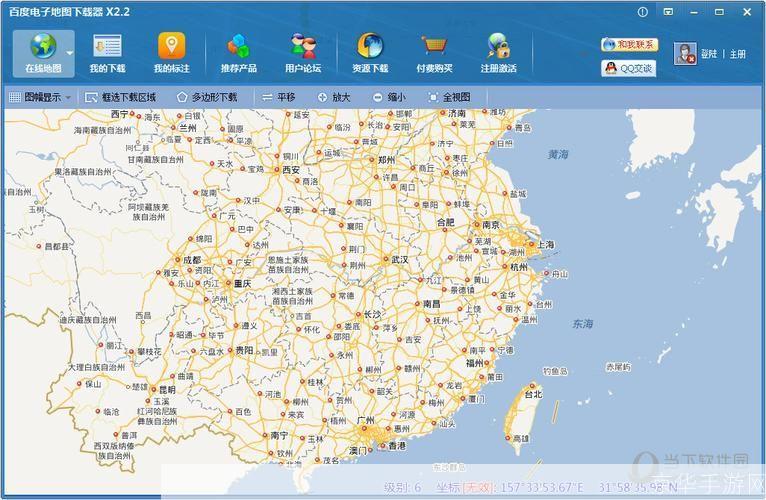Open 我的下载 downloads icon

(107, 47)
